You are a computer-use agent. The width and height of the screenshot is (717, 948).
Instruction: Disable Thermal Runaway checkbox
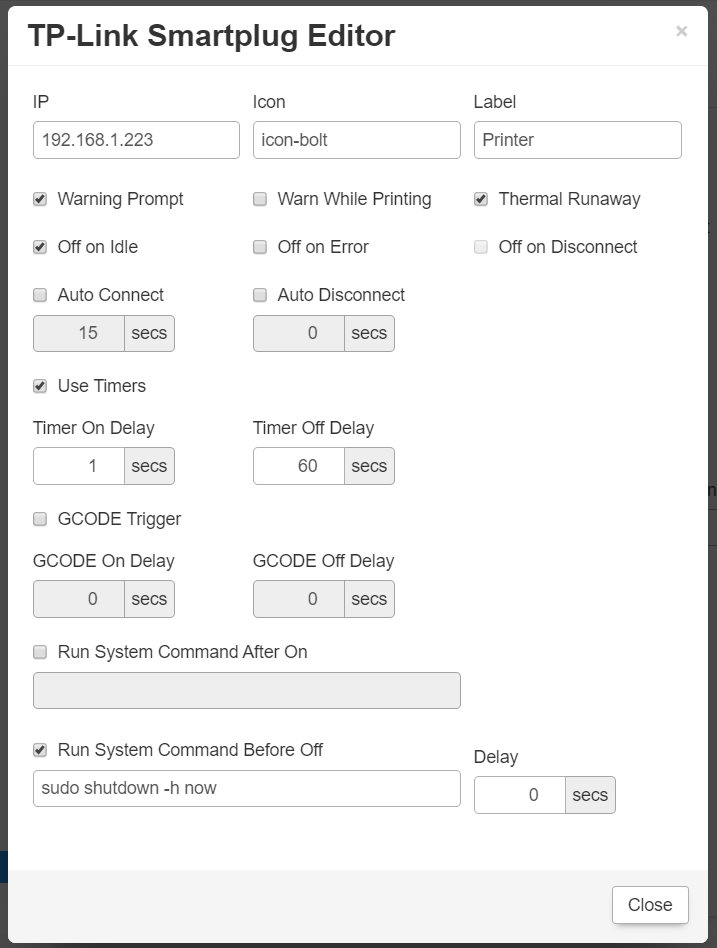481,199
